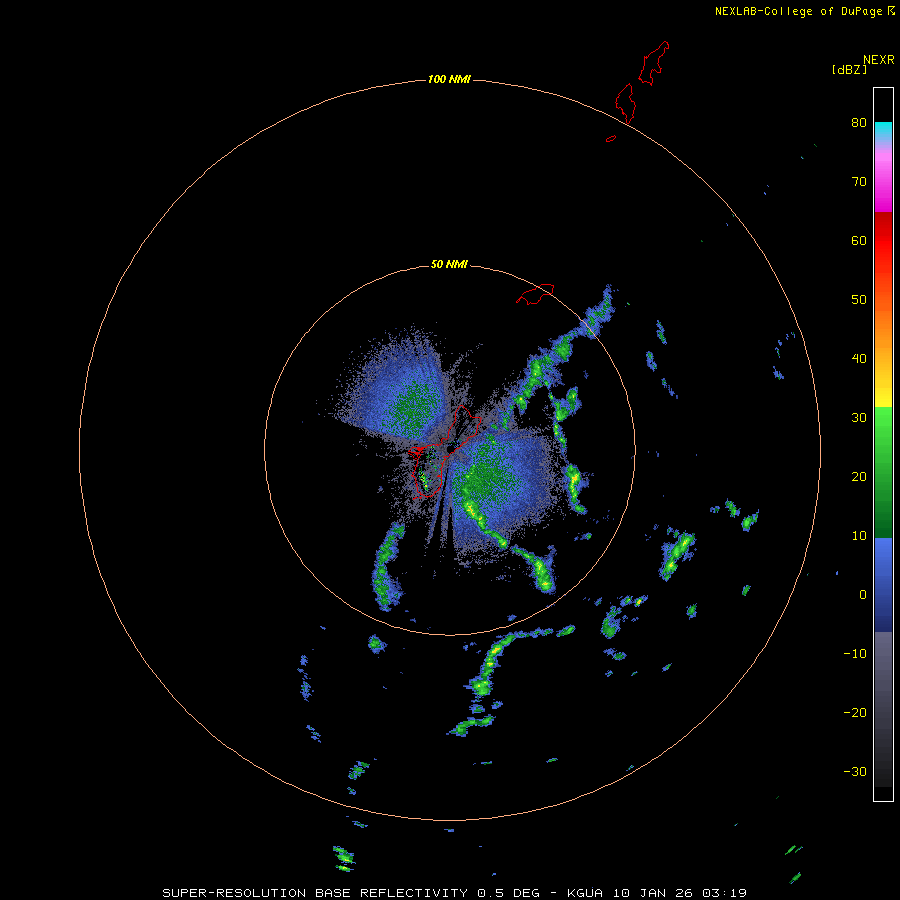Click the 30 value on the dBZ scale
This screenshot has height=900, width=900.
859,418
